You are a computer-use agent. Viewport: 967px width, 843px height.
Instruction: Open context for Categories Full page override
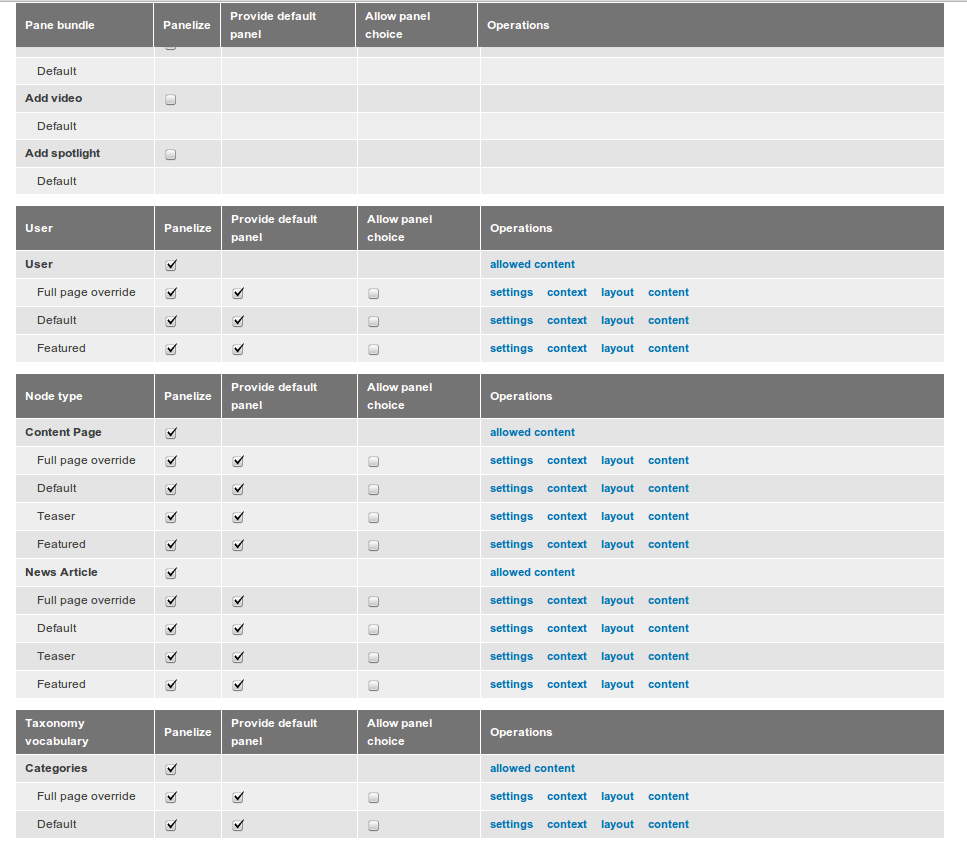pos(567,796)
